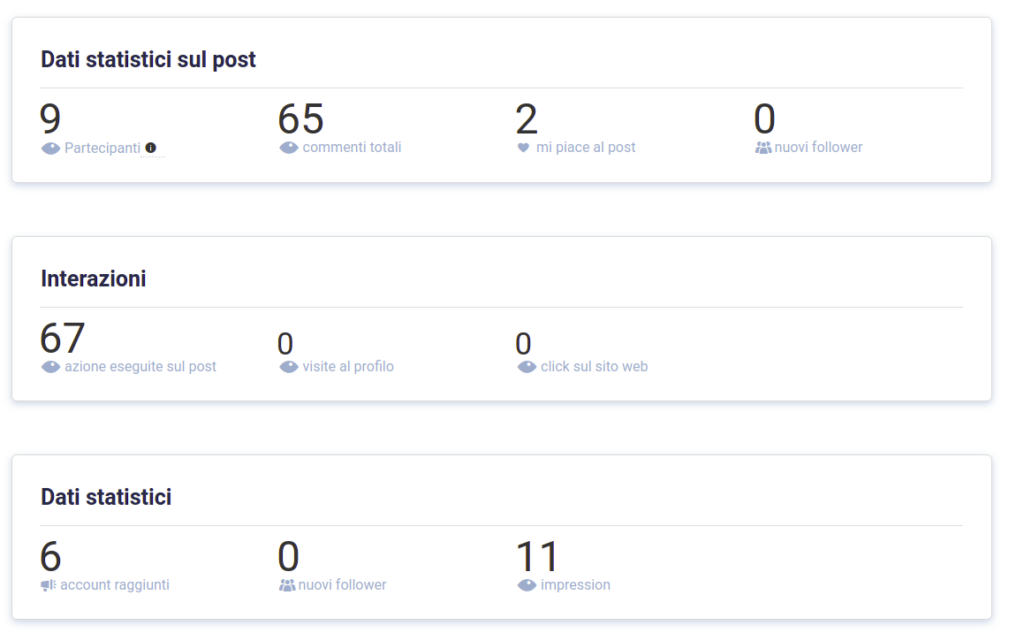
Task: Click the megaphone icon beside account raggiunti
Action: [48, 585]
